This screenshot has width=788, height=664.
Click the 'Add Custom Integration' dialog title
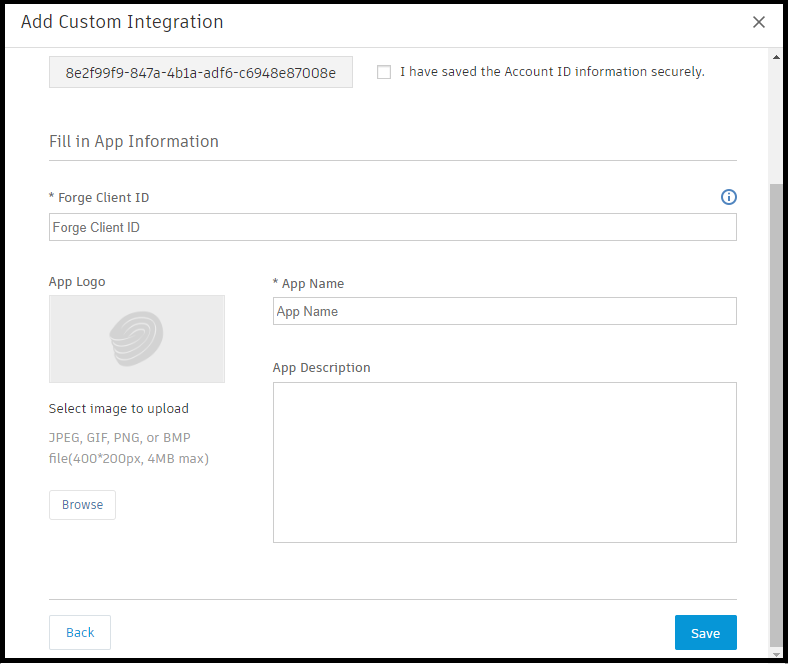[x=122, y=22]
